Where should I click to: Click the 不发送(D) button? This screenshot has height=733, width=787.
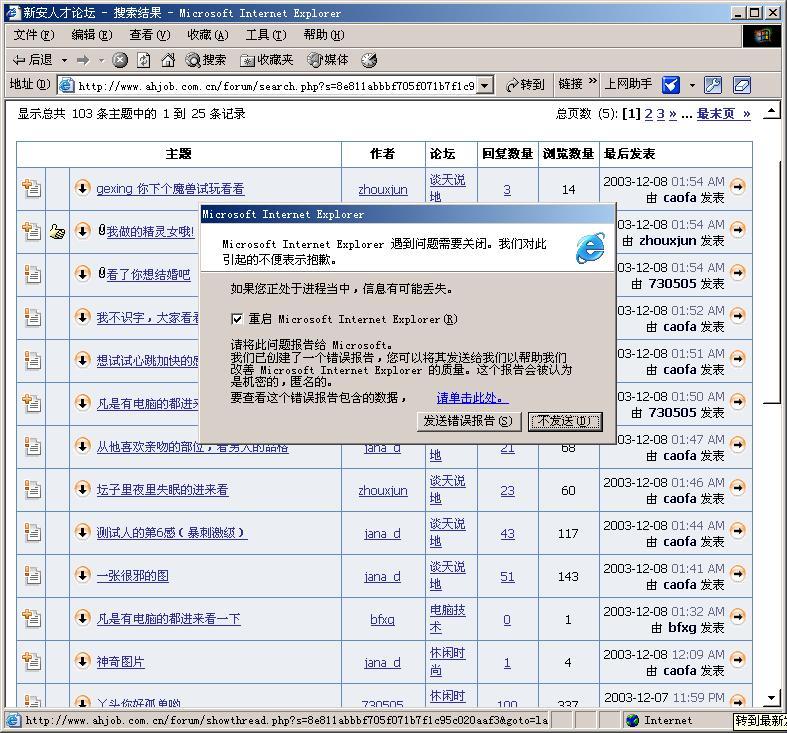tap(565, 421)
